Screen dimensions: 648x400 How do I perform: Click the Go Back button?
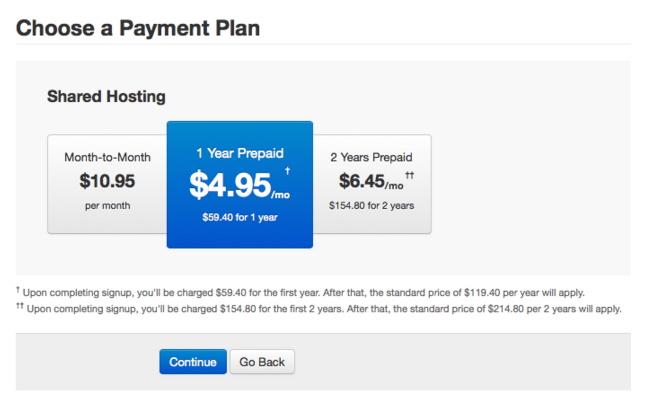point(262,362)
